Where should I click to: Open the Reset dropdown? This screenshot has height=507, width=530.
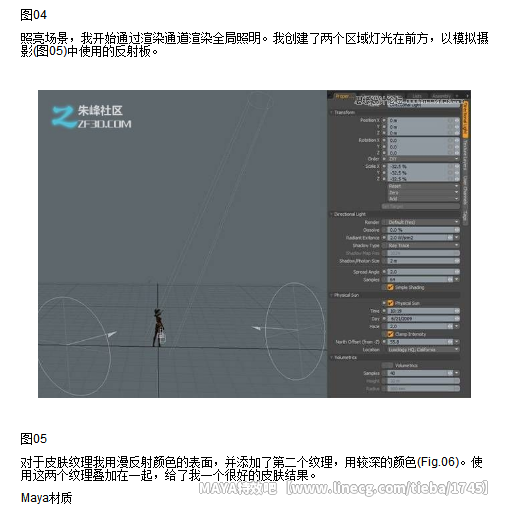click(x=424, y=186)
